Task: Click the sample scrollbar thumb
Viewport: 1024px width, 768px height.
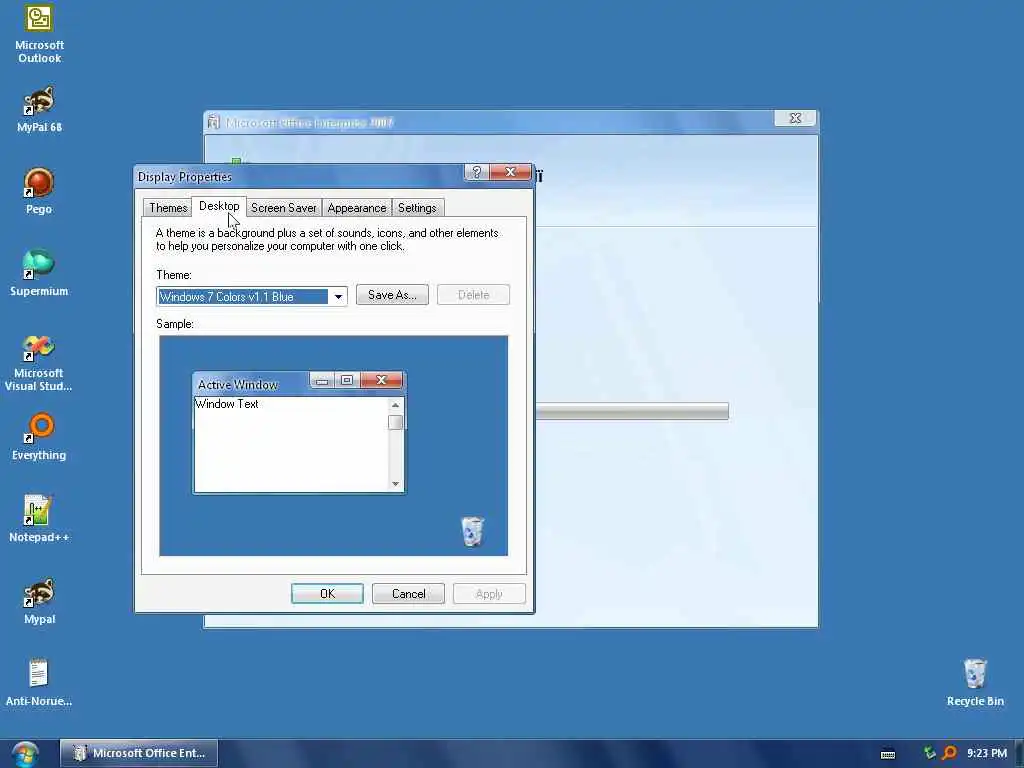Action: [x=395, y=423]
